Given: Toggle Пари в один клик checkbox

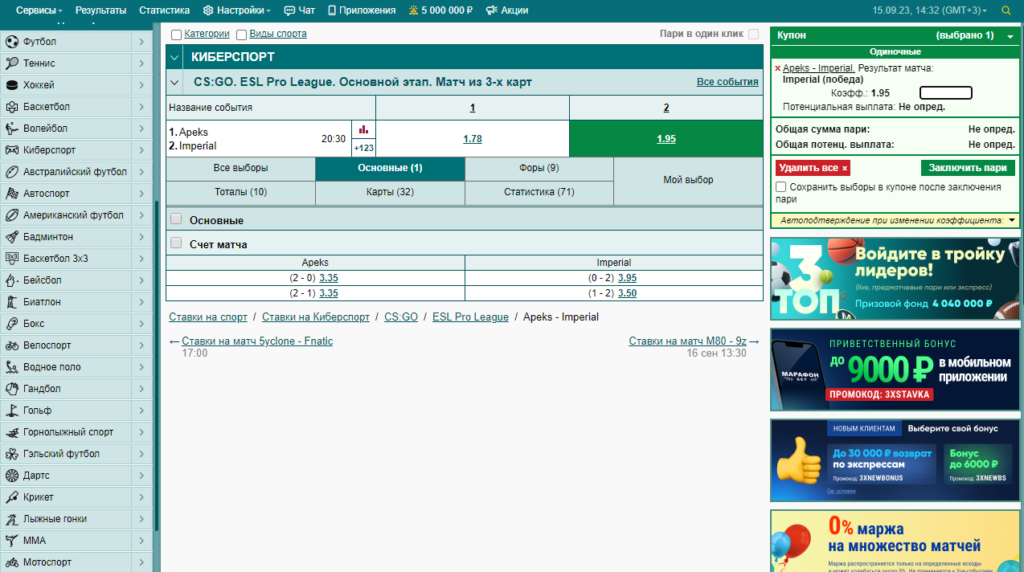Looking at the screenshot, I should point(754,34).
